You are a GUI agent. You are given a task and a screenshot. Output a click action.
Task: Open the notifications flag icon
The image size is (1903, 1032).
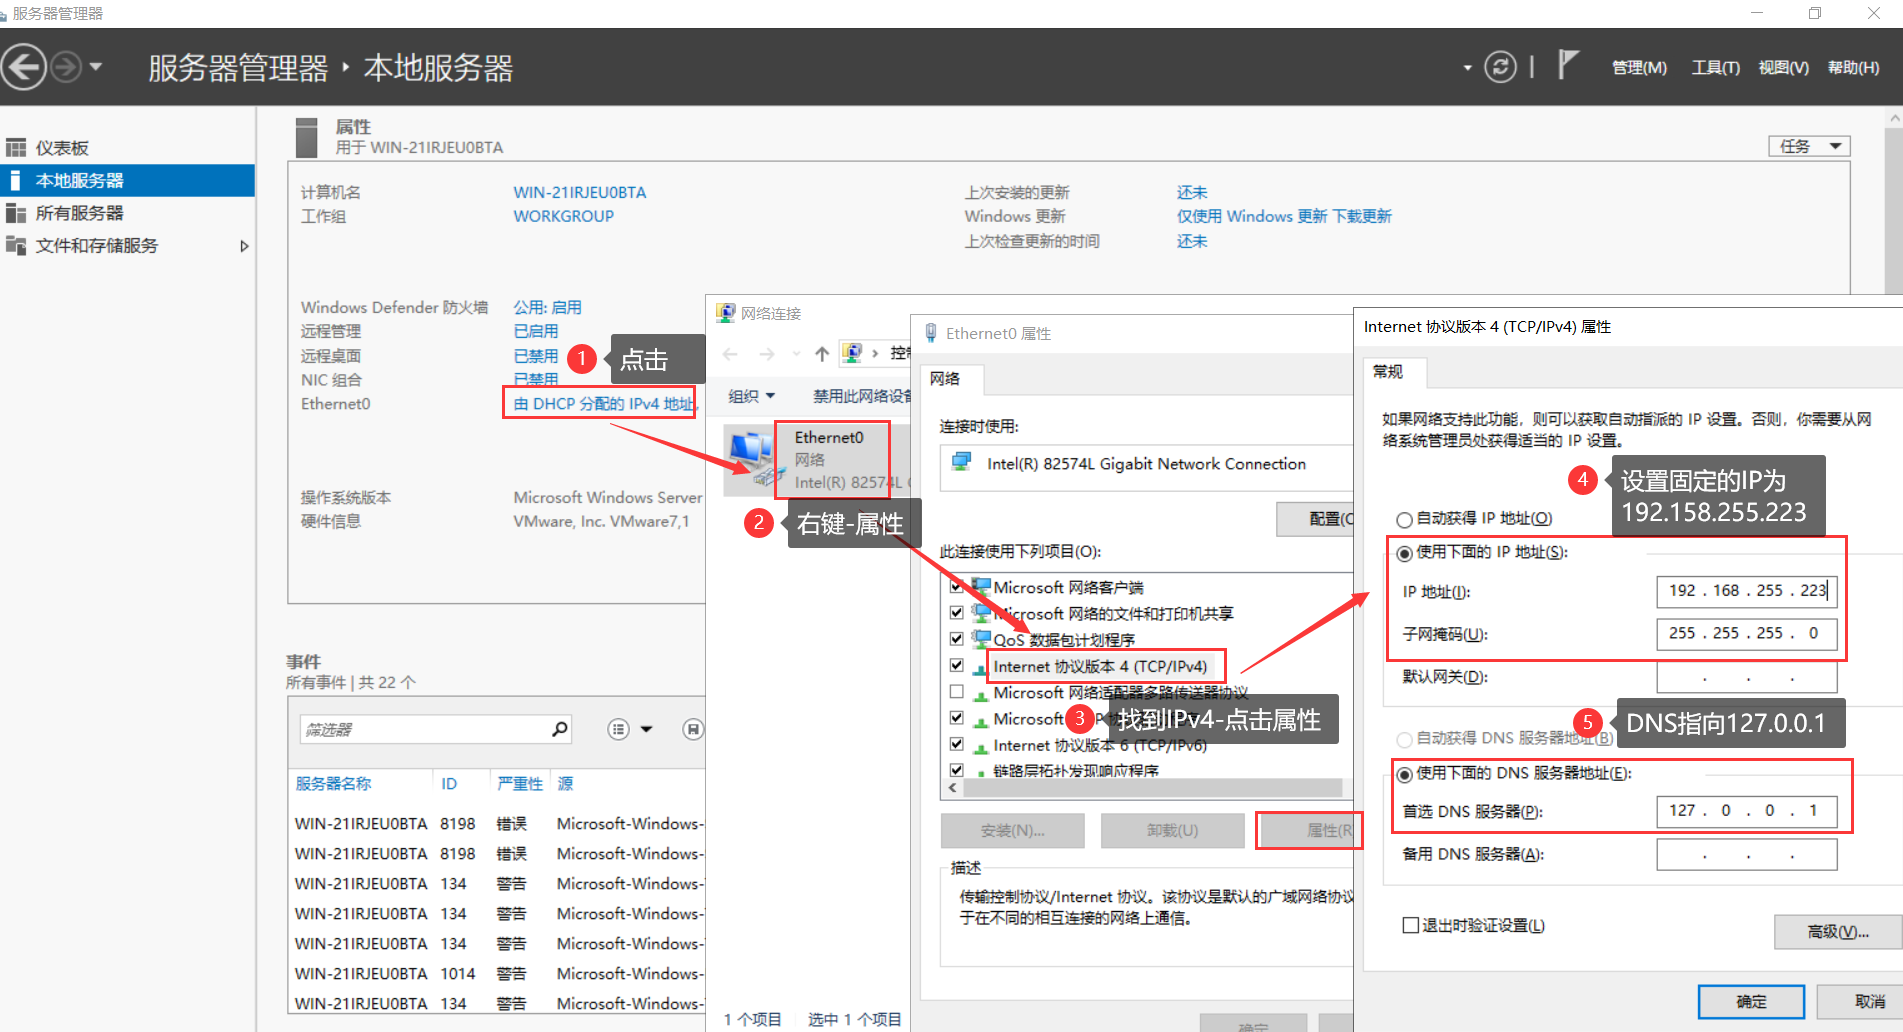[1568, 65]
